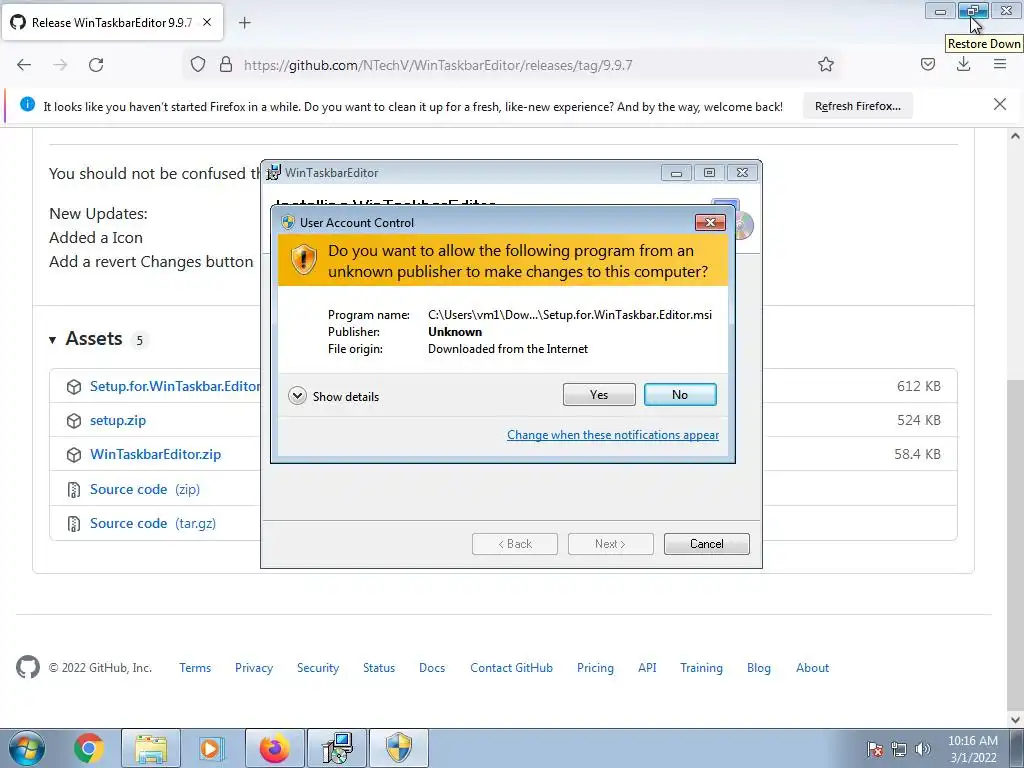Open Save to Pocket icon
This screenshot has width=1024, height=768.
tap(927, 64)
